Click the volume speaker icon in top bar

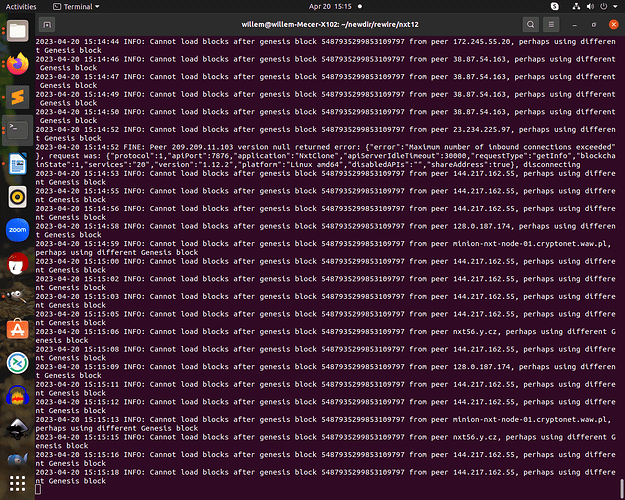[x=590, y=6]
